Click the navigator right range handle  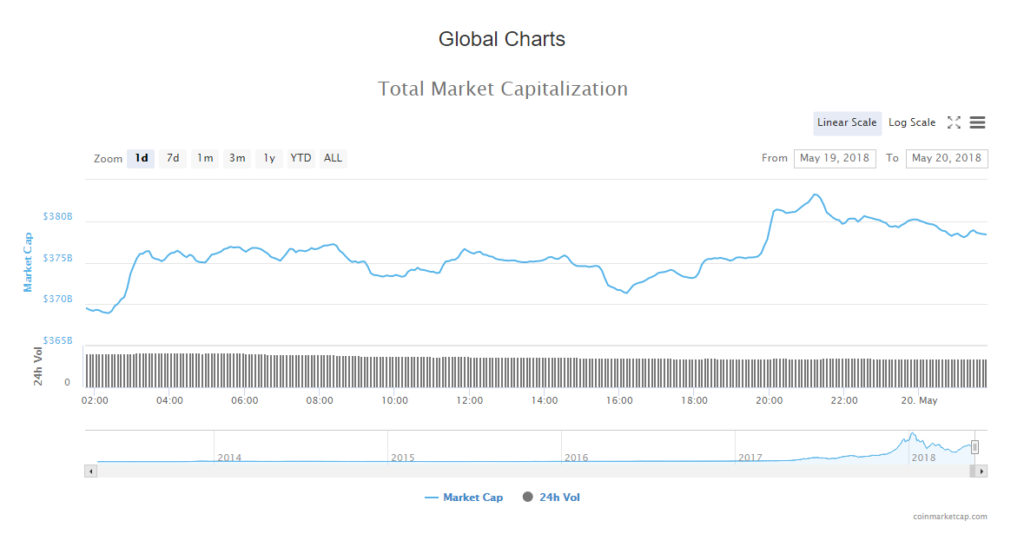coord(975,447)
